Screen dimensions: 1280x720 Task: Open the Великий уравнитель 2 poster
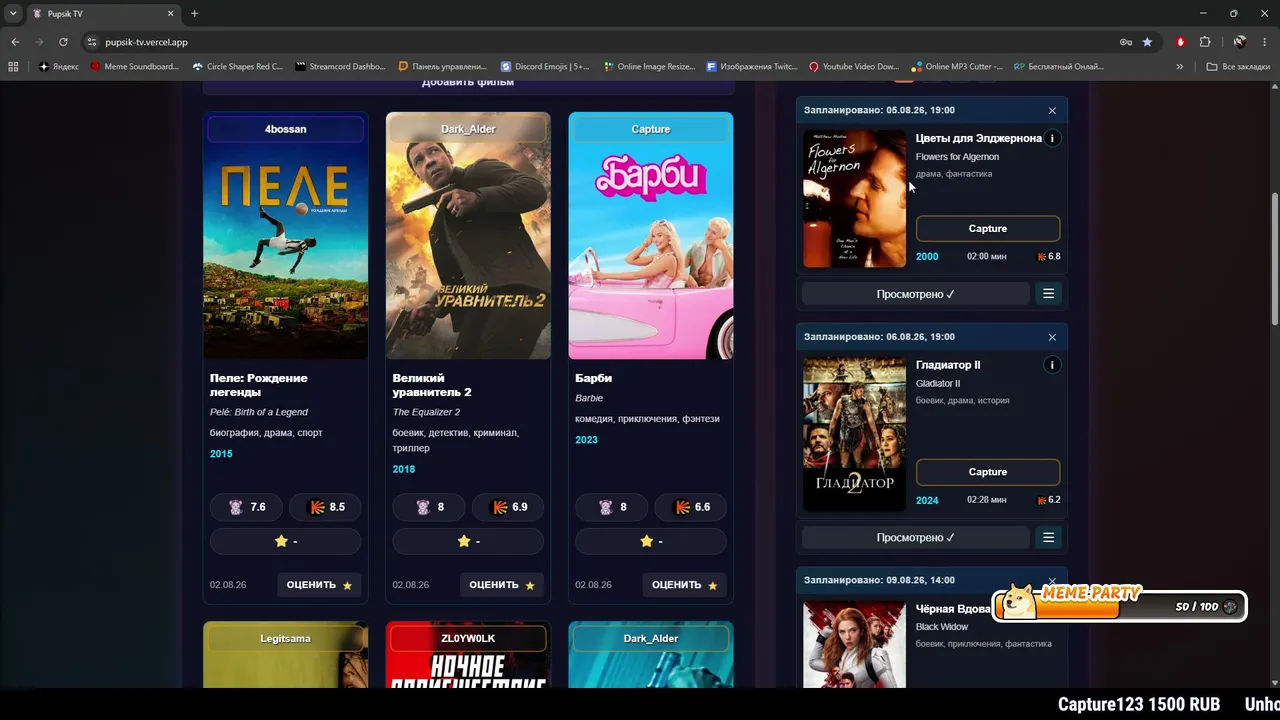pyautogui.click(x=468, y=235)
